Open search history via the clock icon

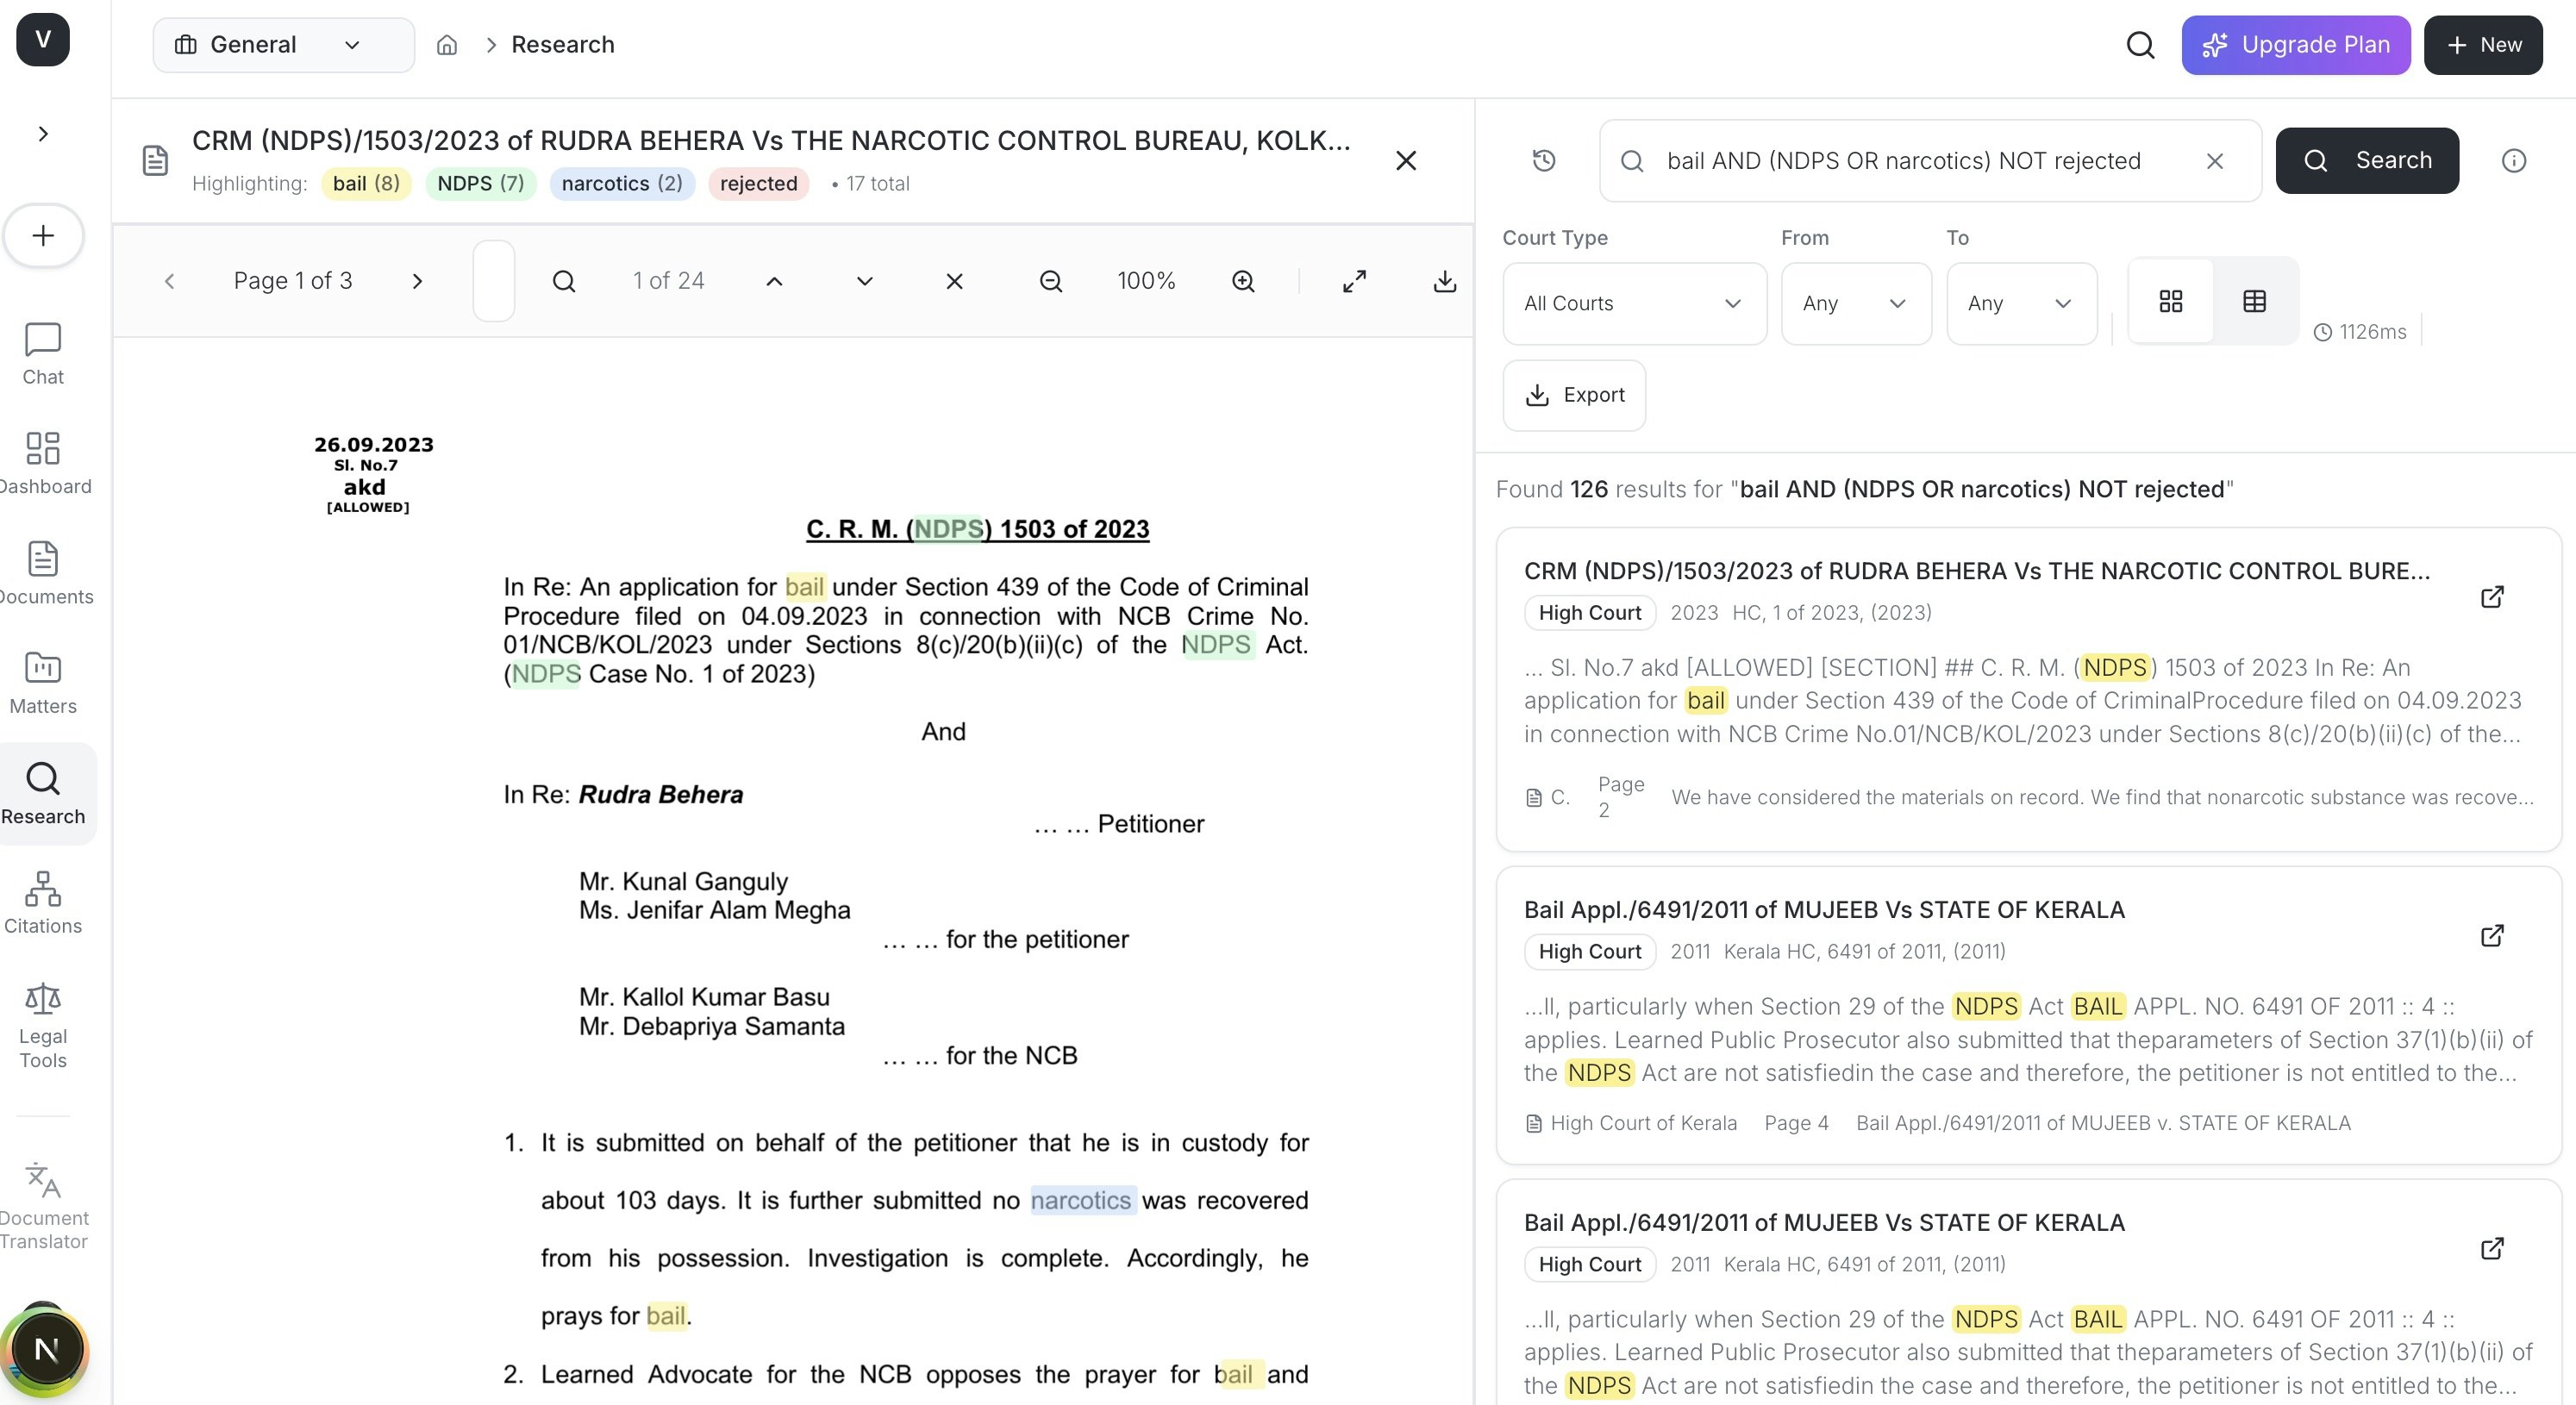click(x=1543, y=160)
